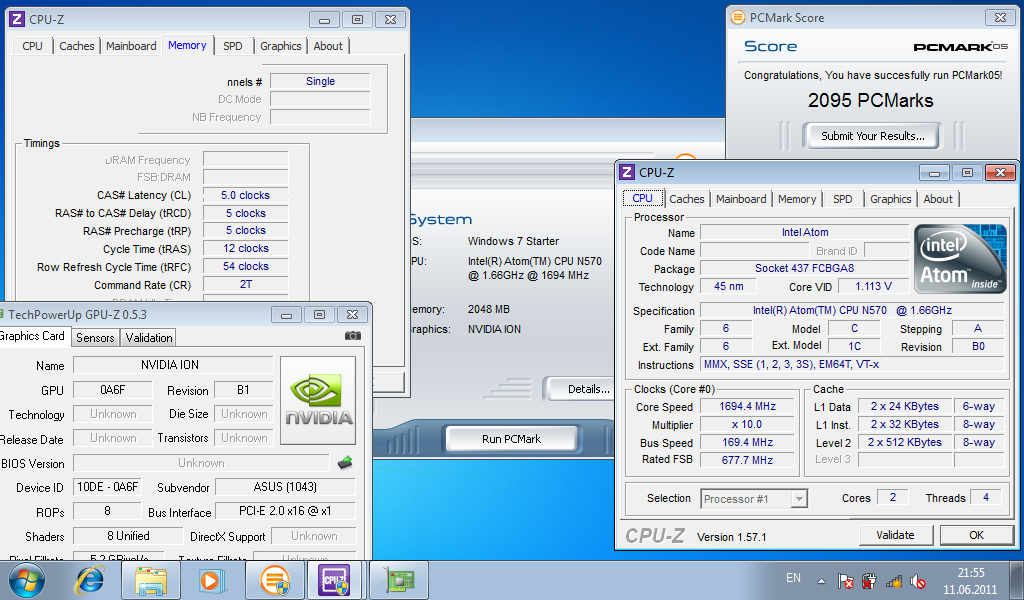This screenshot has height=600, width=1024.
Task: Open Caches tab in the Memory CPU-Z window
Action: pyautogui.click(x=76, y=46)
